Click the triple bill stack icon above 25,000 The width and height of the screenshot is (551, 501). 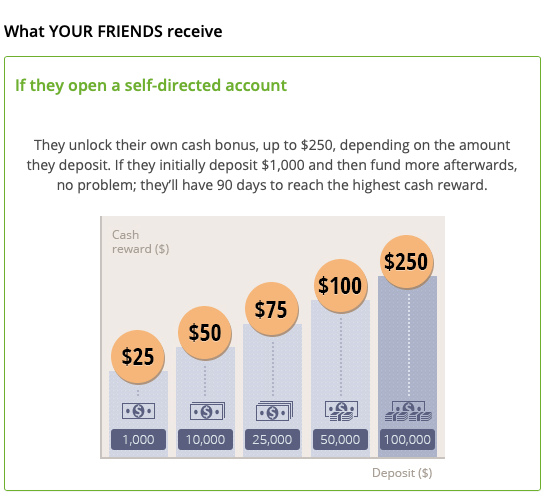274,411
